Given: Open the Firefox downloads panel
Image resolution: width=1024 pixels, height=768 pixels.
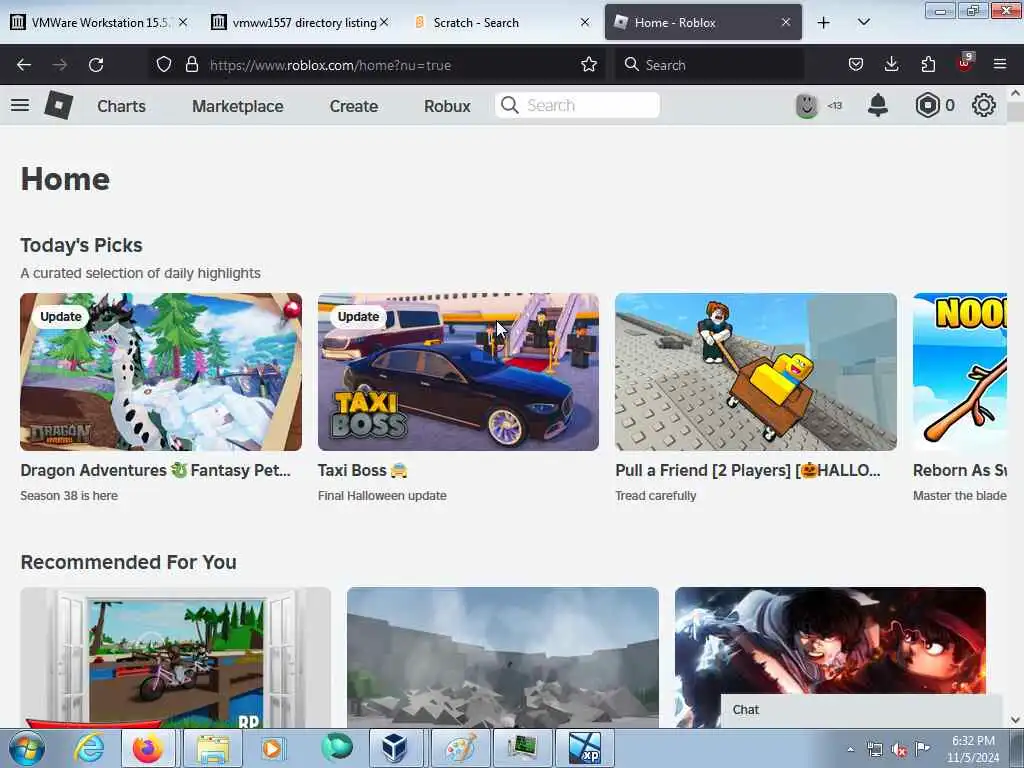Looking at the screenshot, I should pyautogui.click(x=891, y=65).
